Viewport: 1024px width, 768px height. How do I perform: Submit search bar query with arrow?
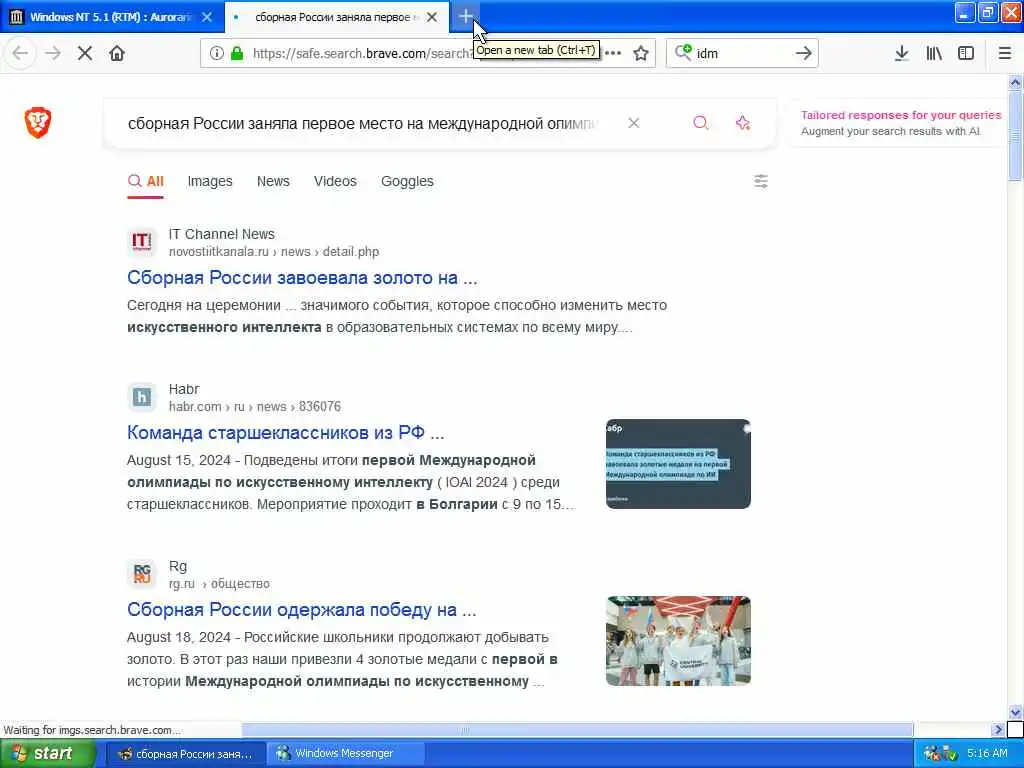[x=803, y=54]
